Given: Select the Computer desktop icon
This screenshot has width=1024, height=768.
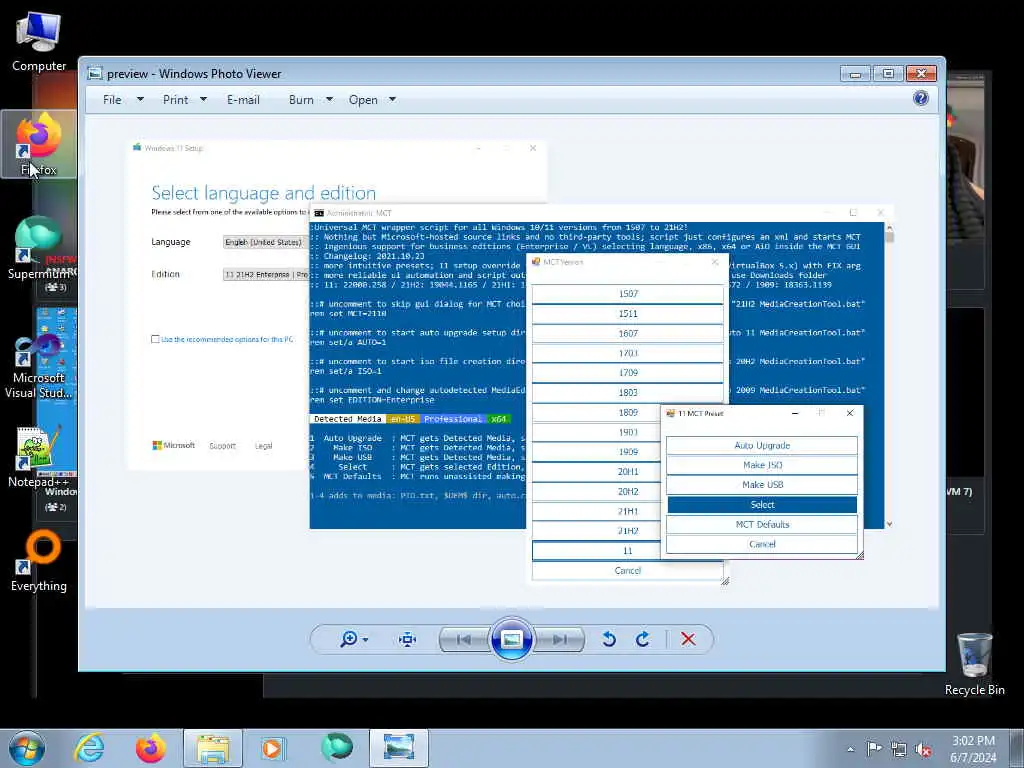Looking at the screenshot, I should (39, 40).
